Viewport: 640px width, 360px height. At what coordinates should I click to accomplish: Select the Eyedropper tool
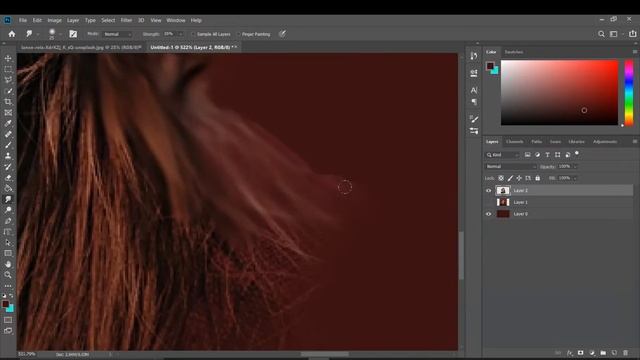coord(8,123)
